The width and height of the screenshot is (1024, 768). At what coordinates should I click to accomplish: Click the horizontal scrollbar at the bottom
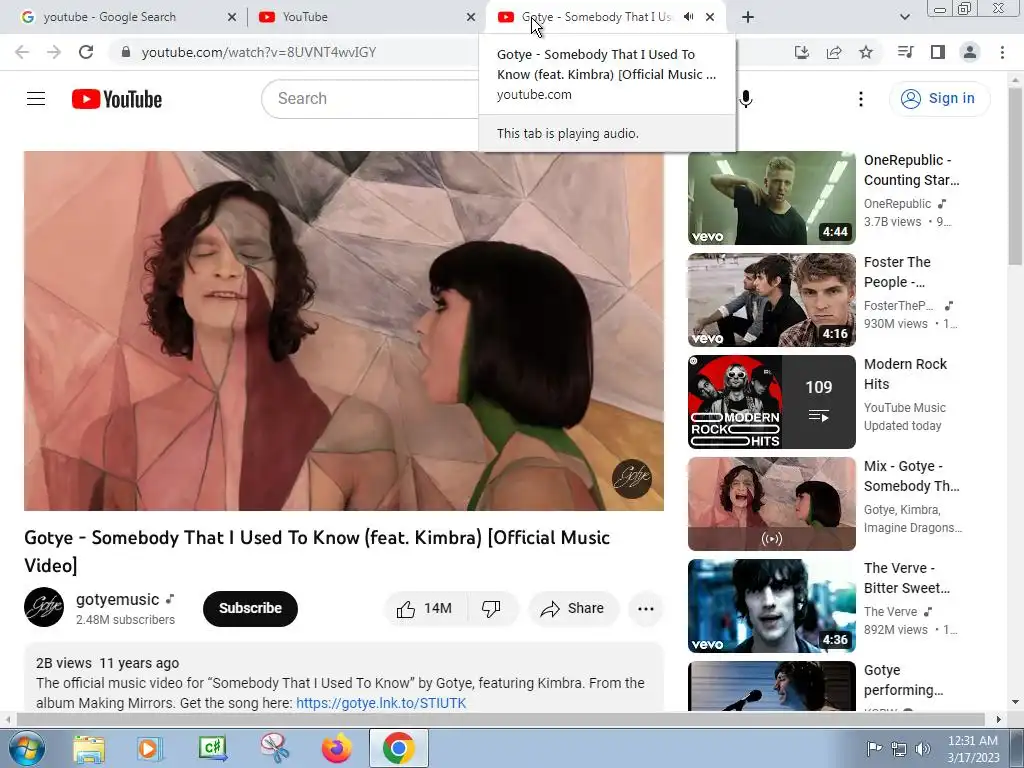(500, 720)
